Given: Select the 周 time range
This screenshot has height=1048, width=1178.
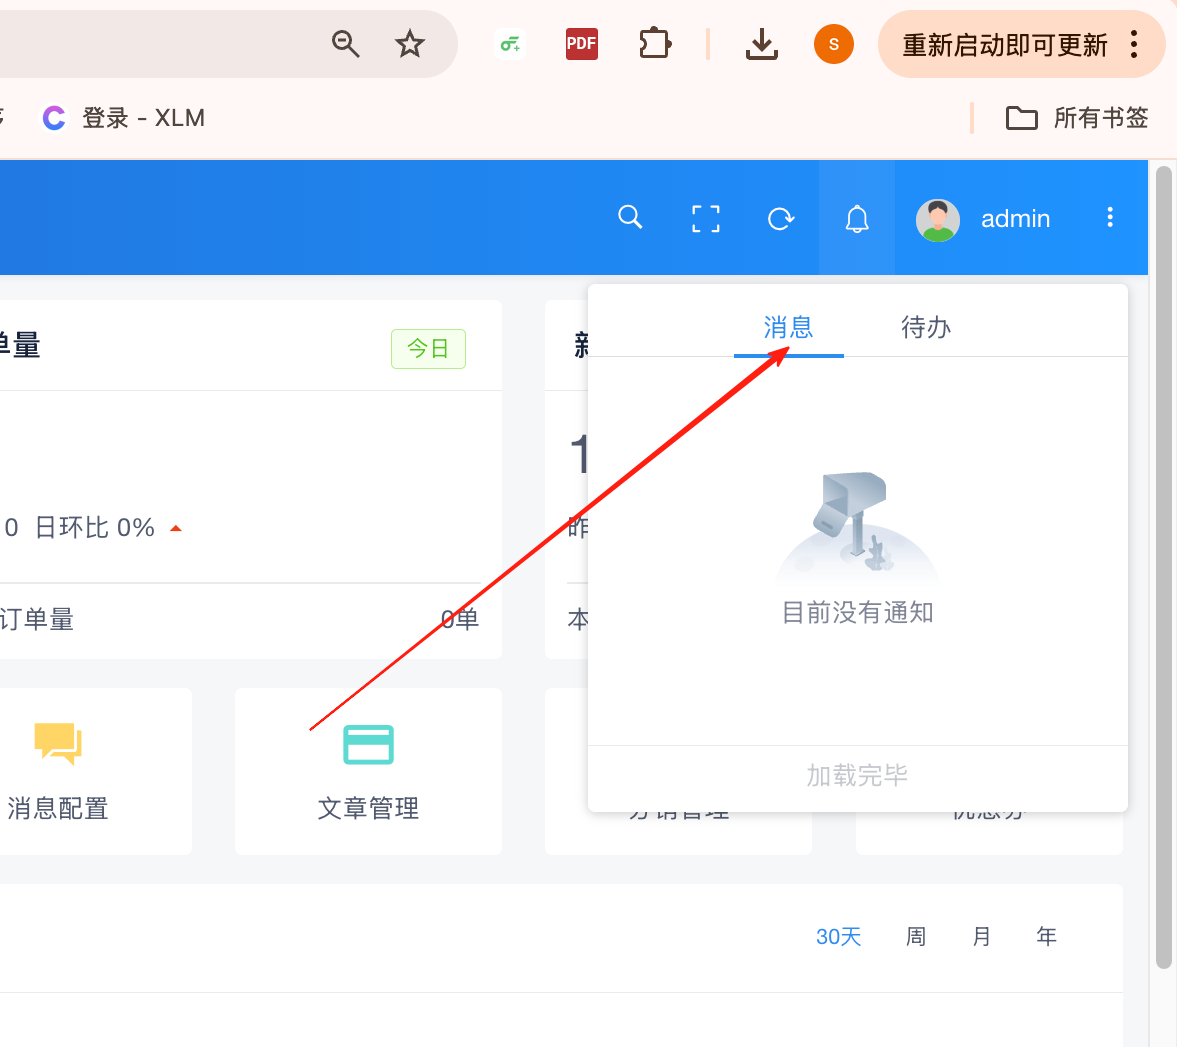Looking at the screenshot, I should tap(916, 937).
